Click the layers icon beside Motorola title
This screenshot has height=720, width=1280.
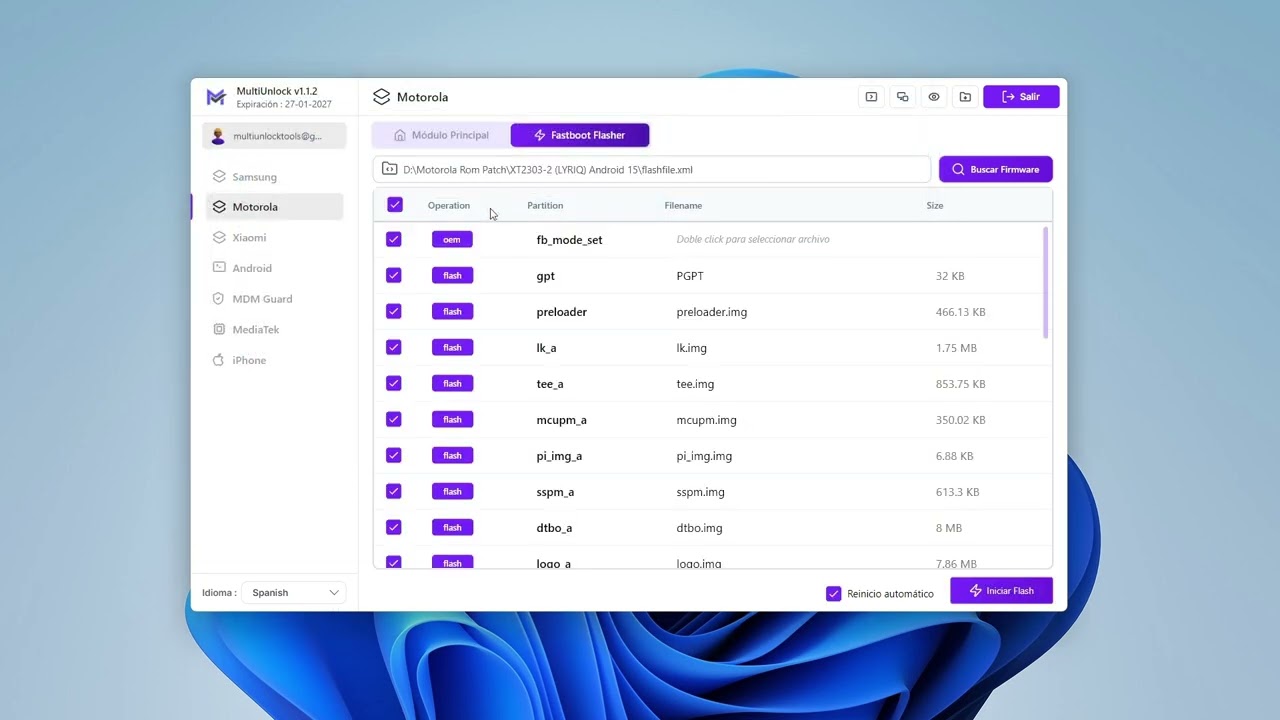[381, 97]
